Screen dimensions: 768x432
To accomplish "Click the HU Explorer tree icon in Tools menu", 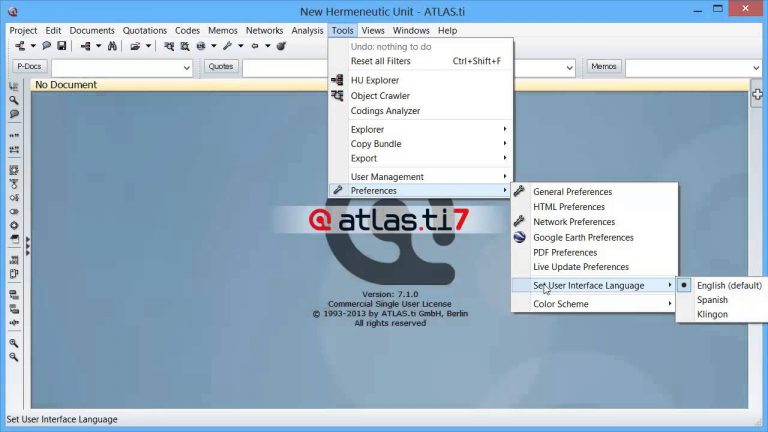I will pos(337,79).
